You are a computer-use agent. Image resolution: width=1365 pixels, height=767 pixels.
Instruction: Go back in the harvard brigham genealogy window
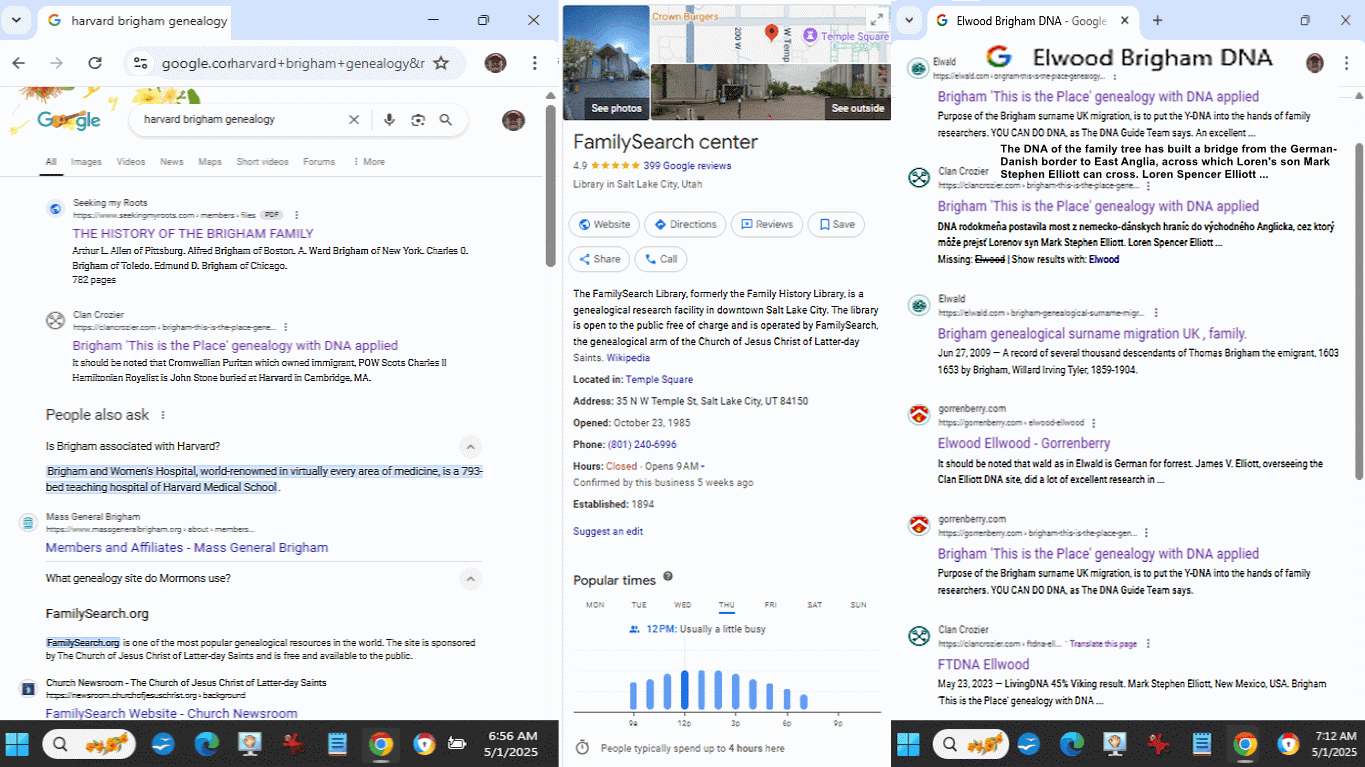tap(18, 63)
